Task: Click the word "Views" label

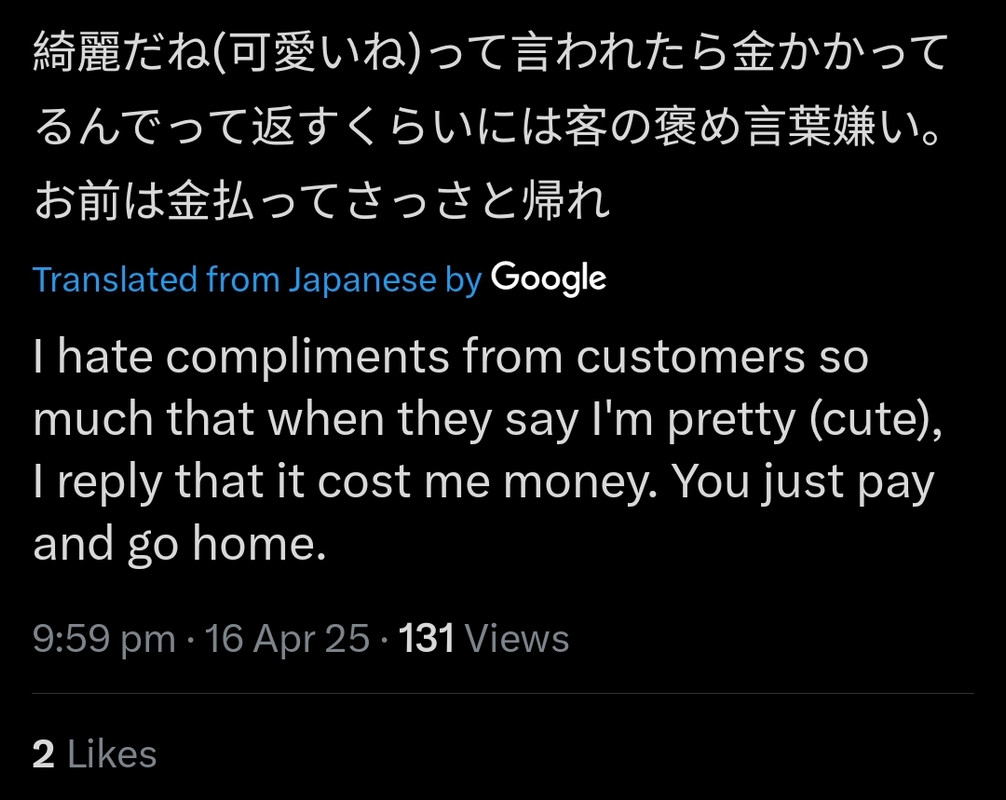Action: [x=517, y=639]
